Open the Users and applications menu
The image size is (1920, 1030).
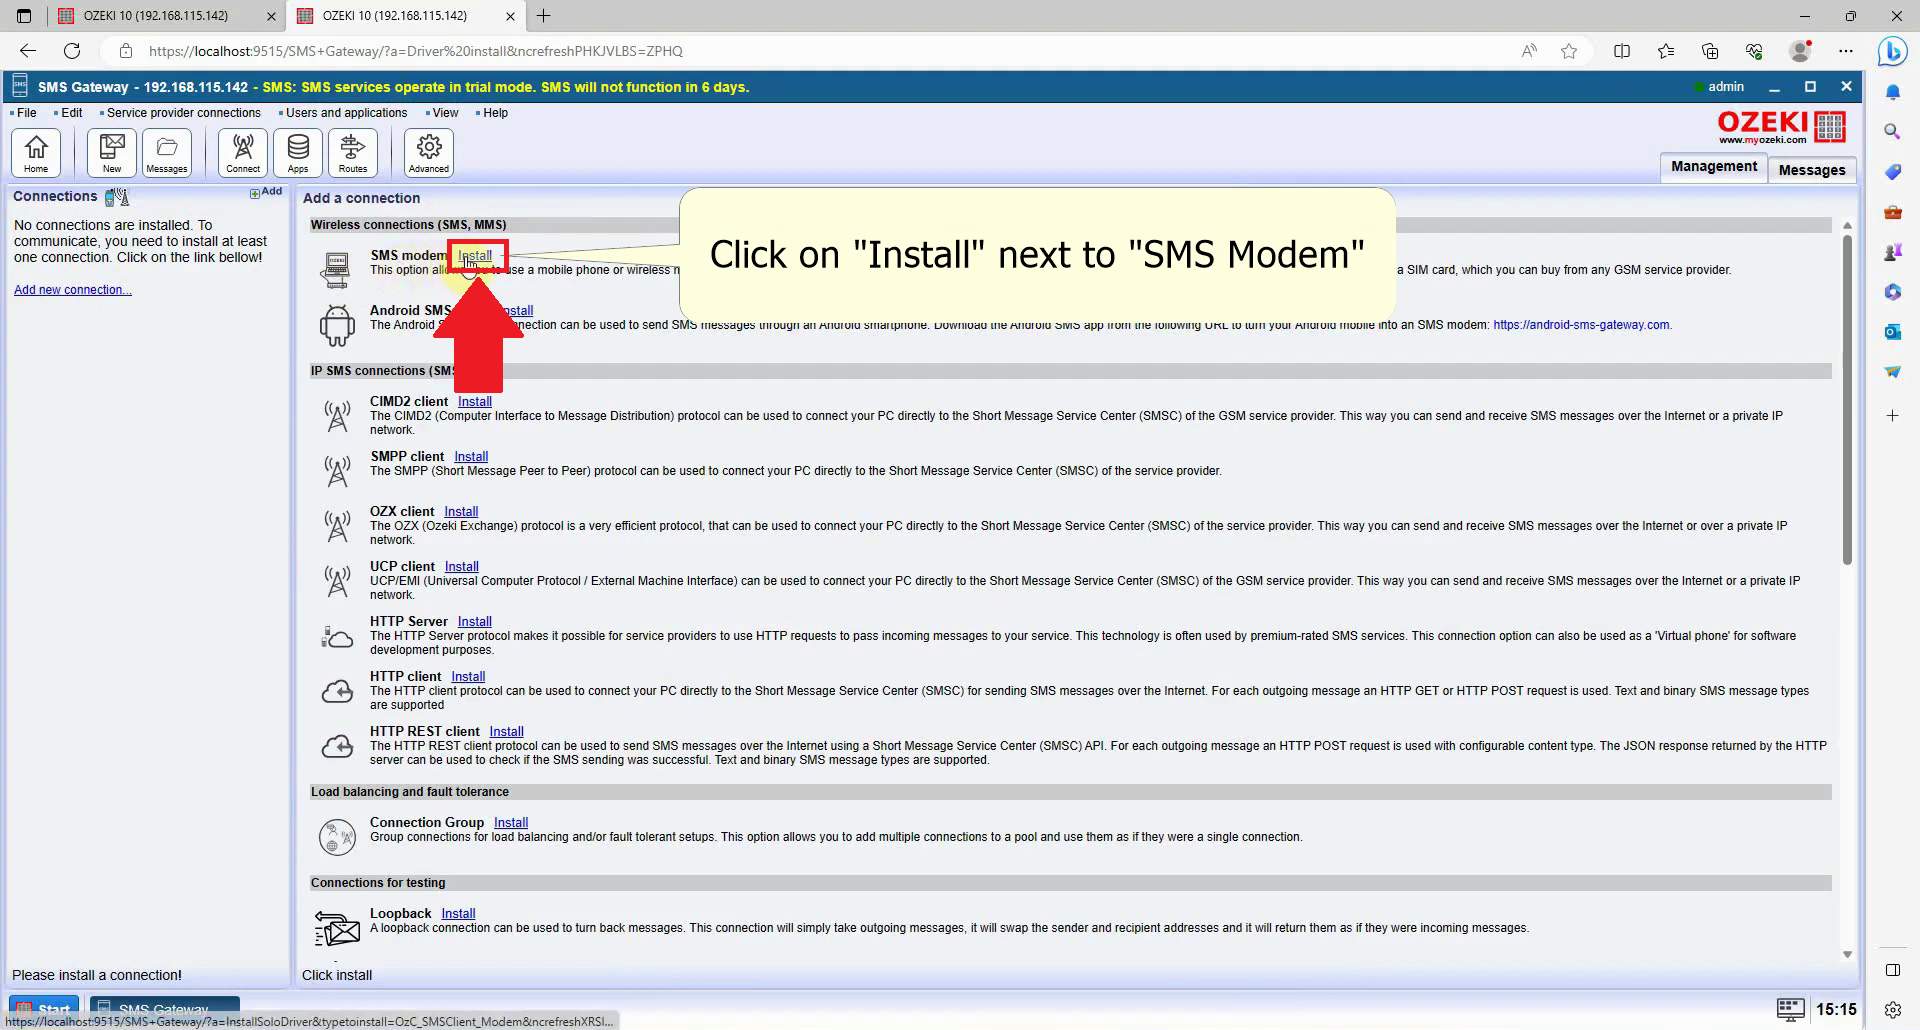[x=346, y=113]
